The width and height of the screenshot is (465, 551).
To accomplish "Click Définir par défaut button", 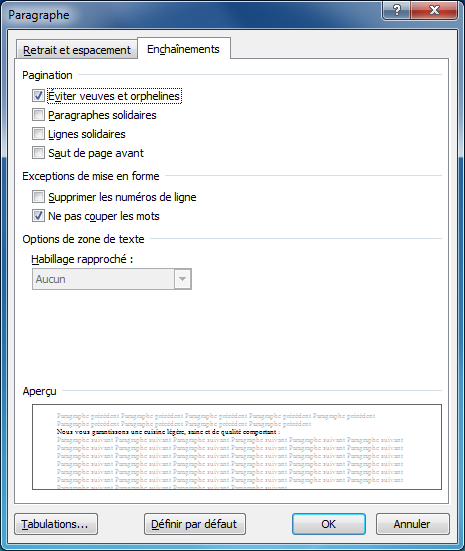I will pyautogui.click(x=195, y=524).
